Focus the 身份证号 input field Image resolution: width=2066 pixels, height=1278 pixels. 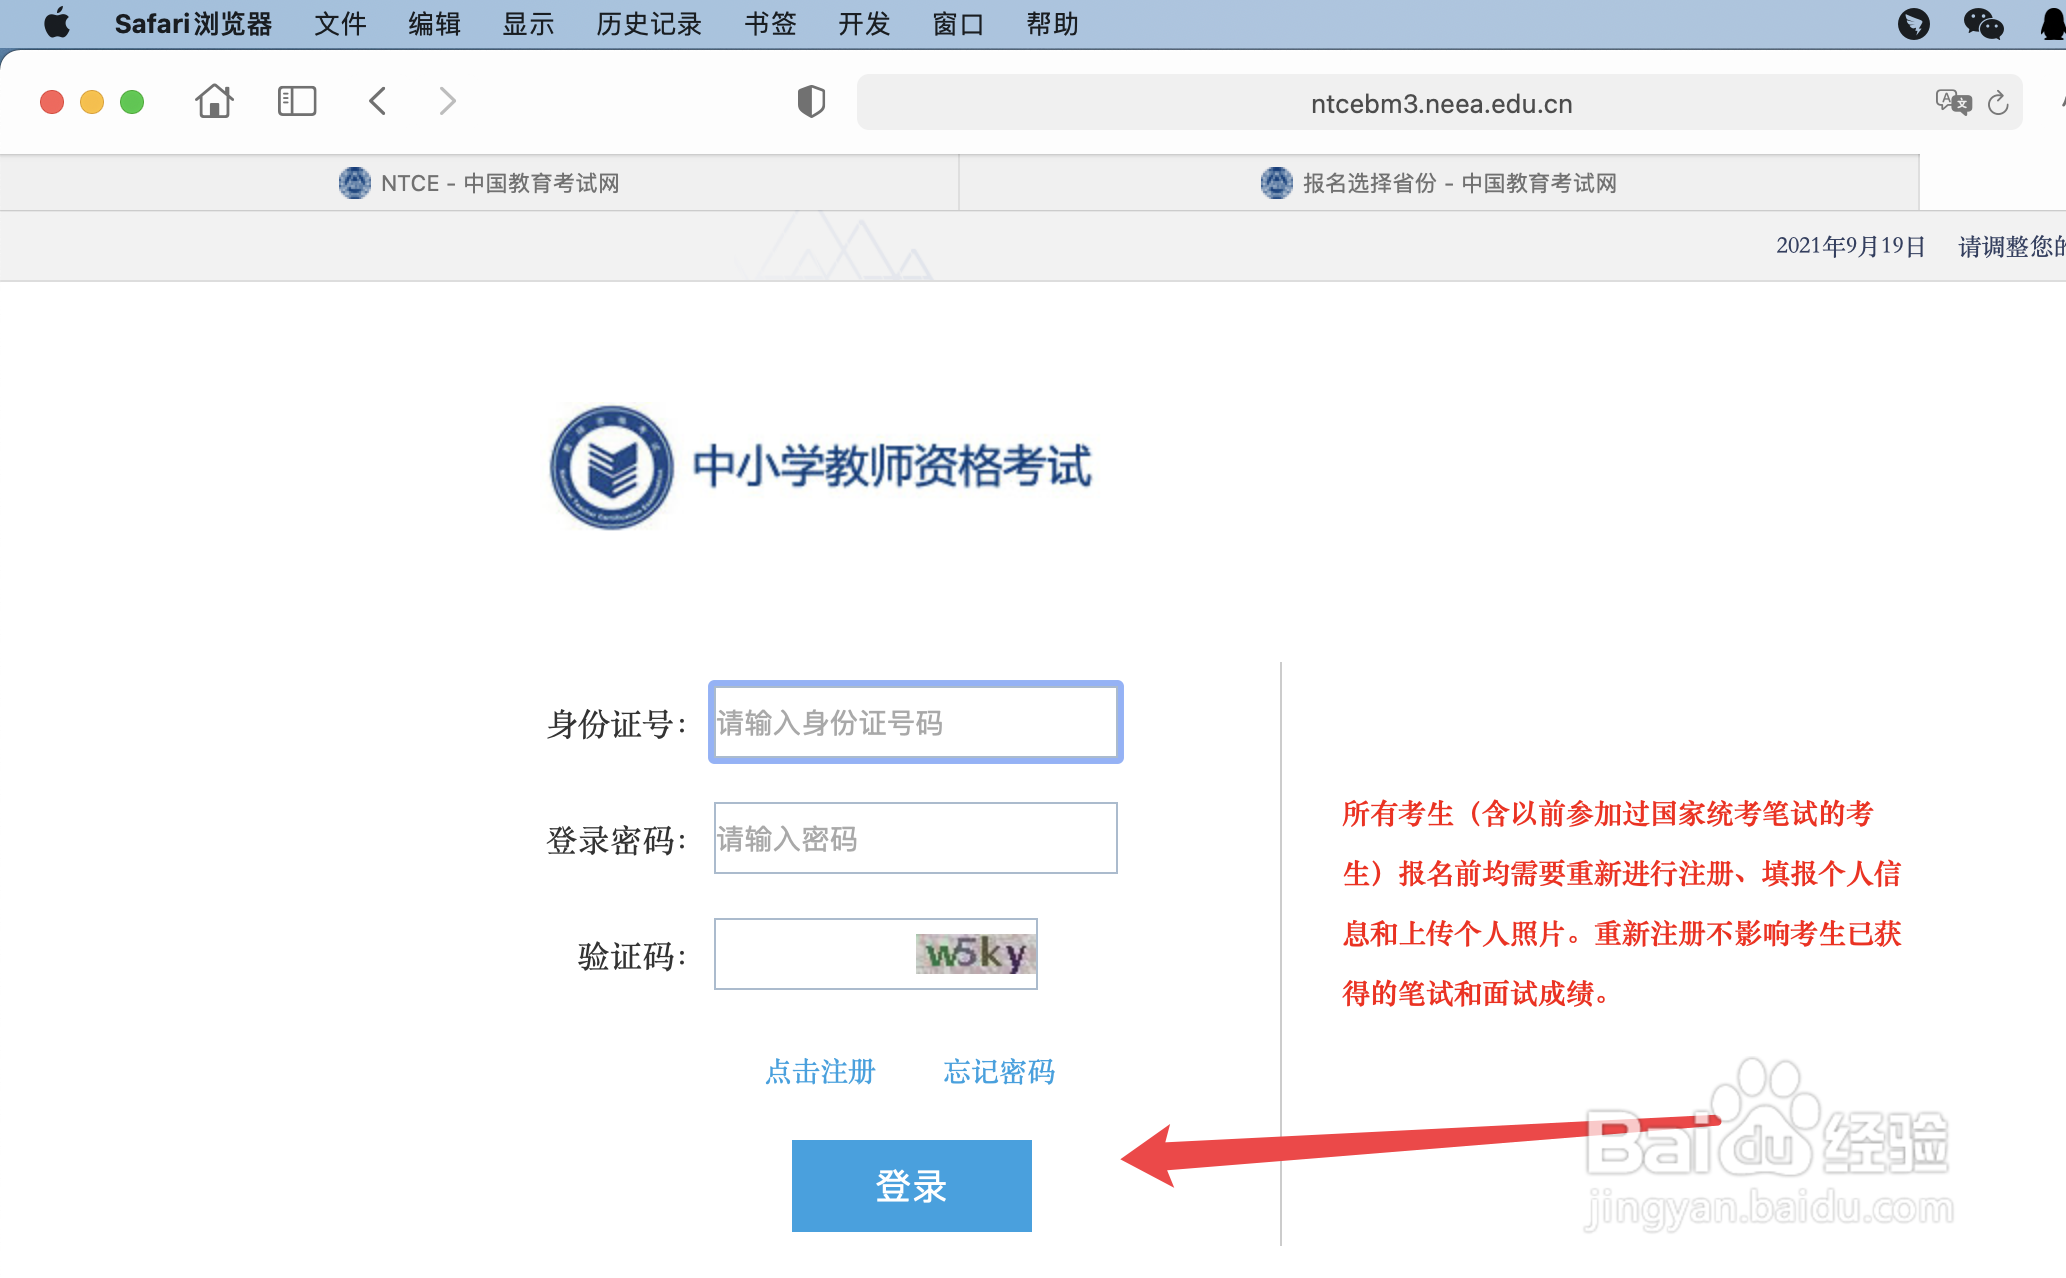(915, 722)
